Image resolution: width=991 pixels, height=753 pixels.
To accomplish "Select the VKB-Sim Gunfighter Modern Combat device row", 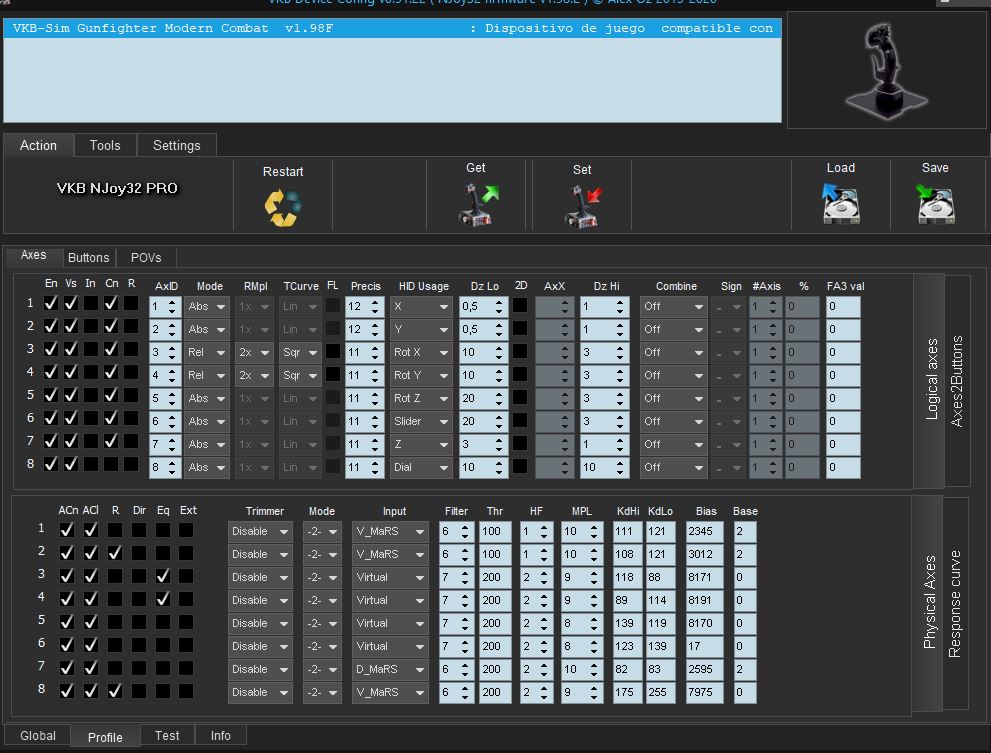I will pos(391,29).
